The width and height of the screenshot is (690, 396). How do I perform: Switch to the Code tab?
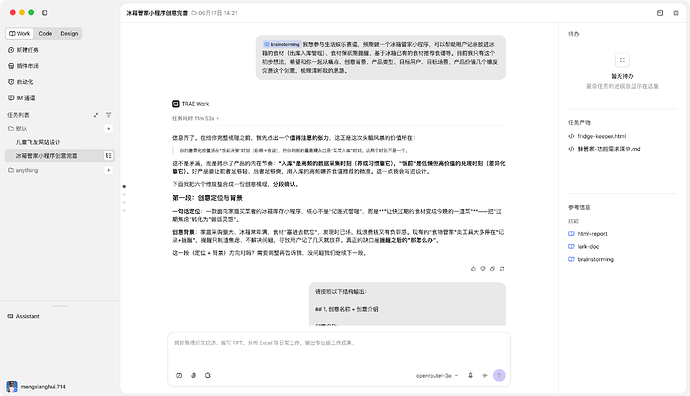[x=45, y=33]
